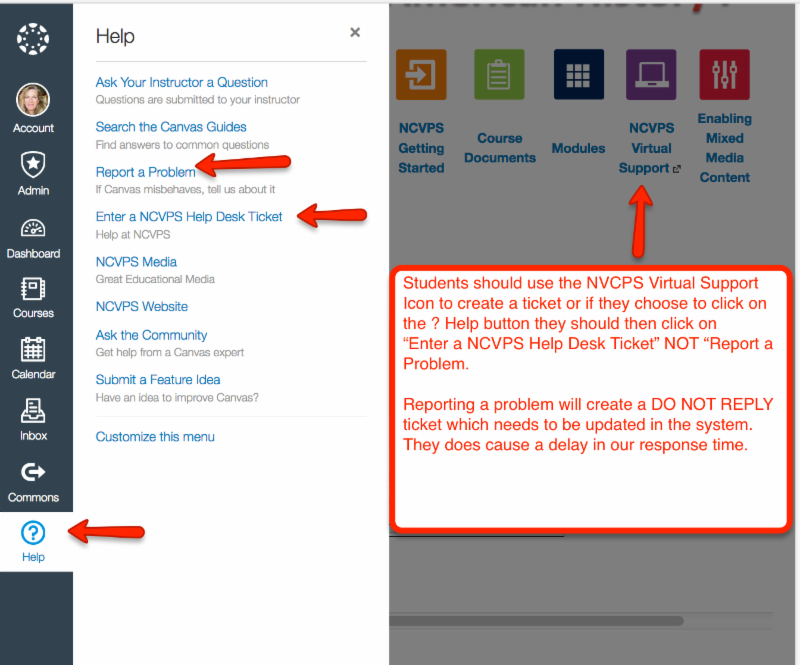The width and height of the screenshot is (800, 665).
Task: Click the dark blue Modules grid icon
Action: click(x=579, y=75)
